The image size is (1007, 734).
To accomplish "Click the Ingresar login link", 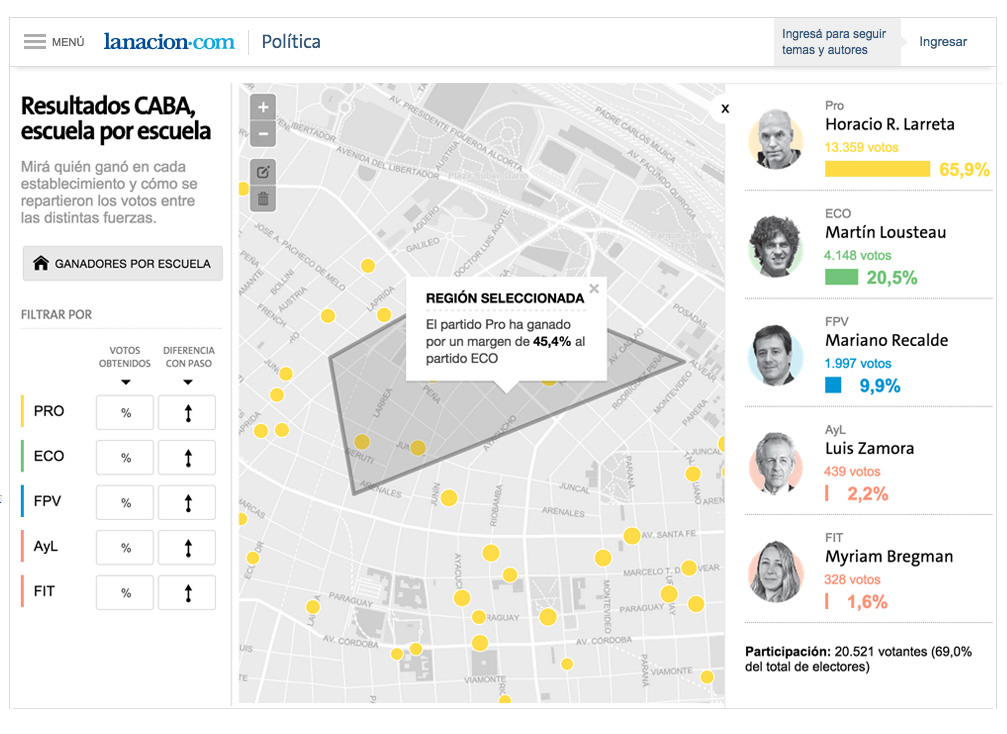I will pos(943,42).
